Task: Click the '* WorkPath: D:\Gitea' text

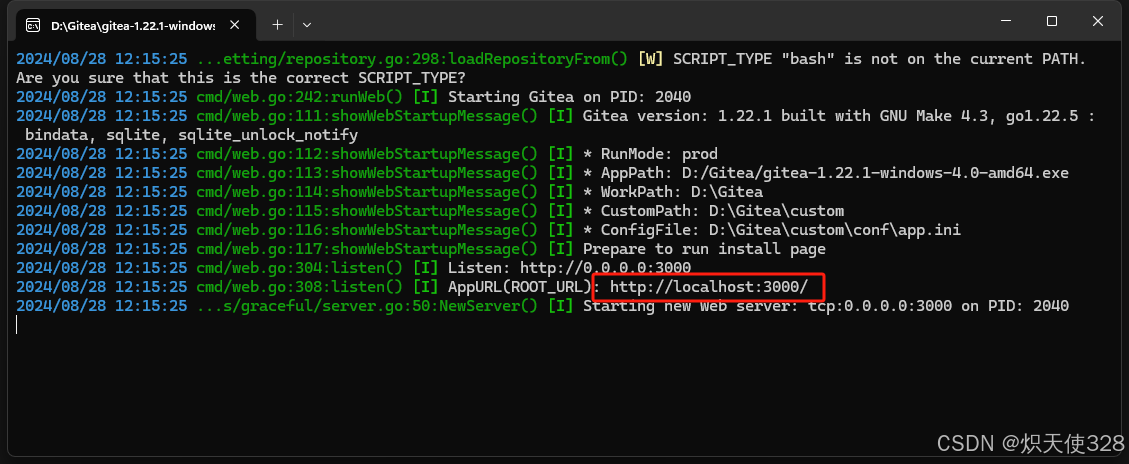Action: click(673, 192)
